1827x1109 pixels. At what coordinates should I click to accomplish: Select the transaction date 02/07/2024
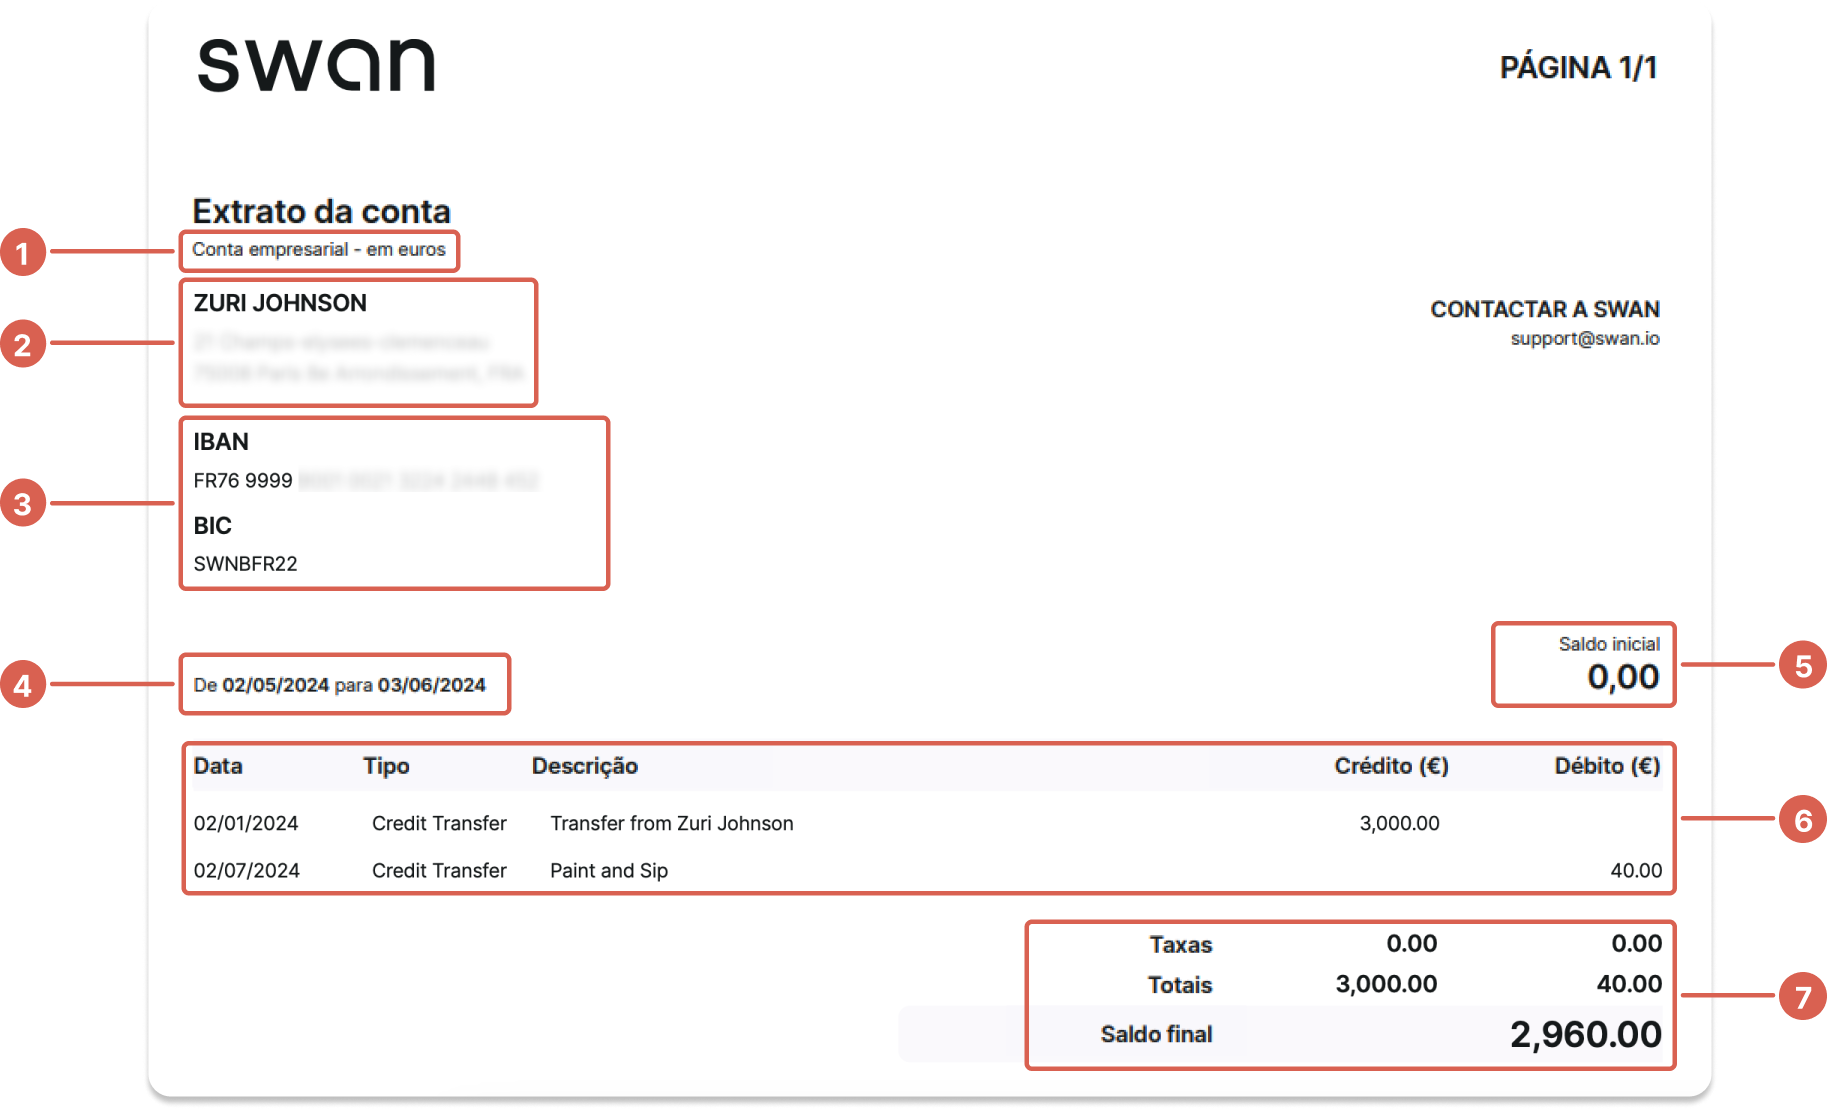[x=247, y=870]
